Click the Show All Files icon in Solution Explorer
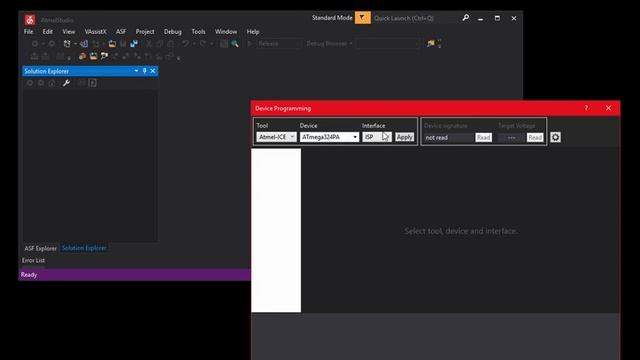This screenshot has height=360, width=640. 93,83
